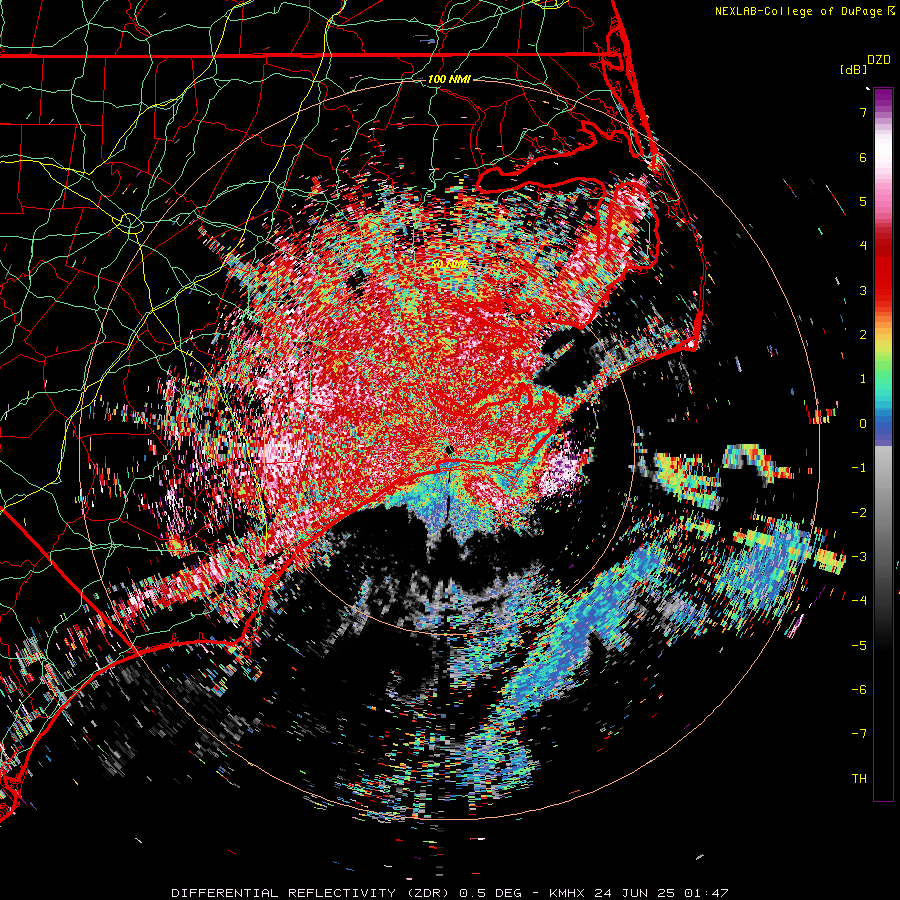Select the 3 dB tick label
Viewport: 900px width, 900px height.
pos(863,290)
